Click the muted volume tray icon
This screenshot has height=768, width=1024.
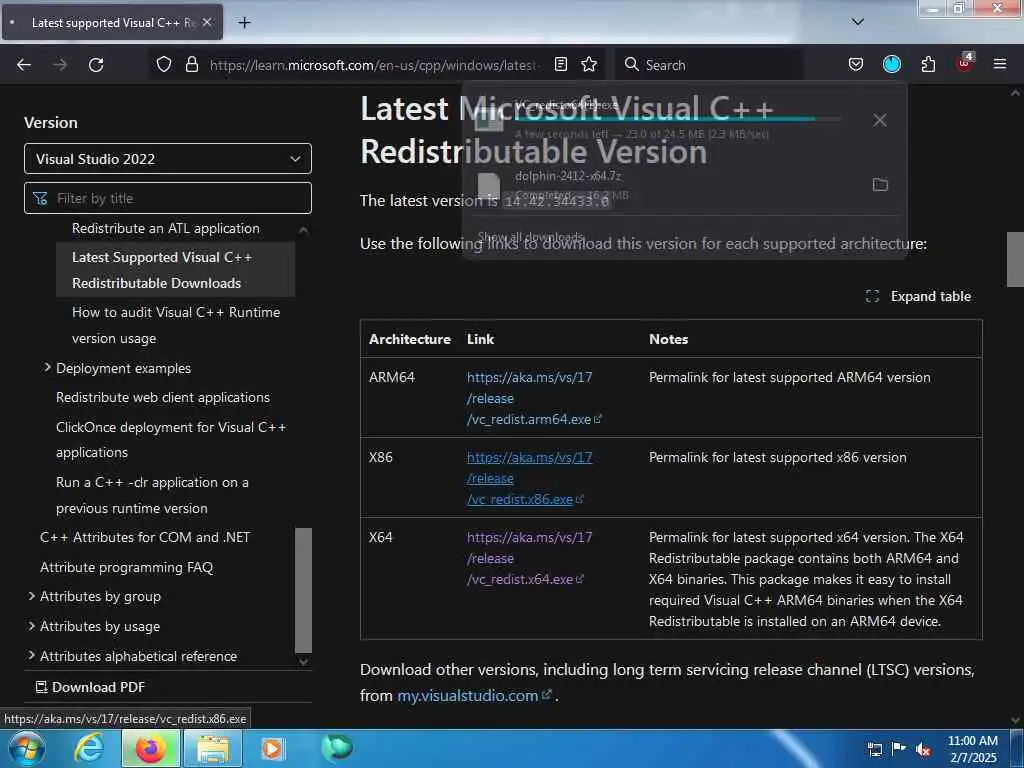(x=923, y=750)
